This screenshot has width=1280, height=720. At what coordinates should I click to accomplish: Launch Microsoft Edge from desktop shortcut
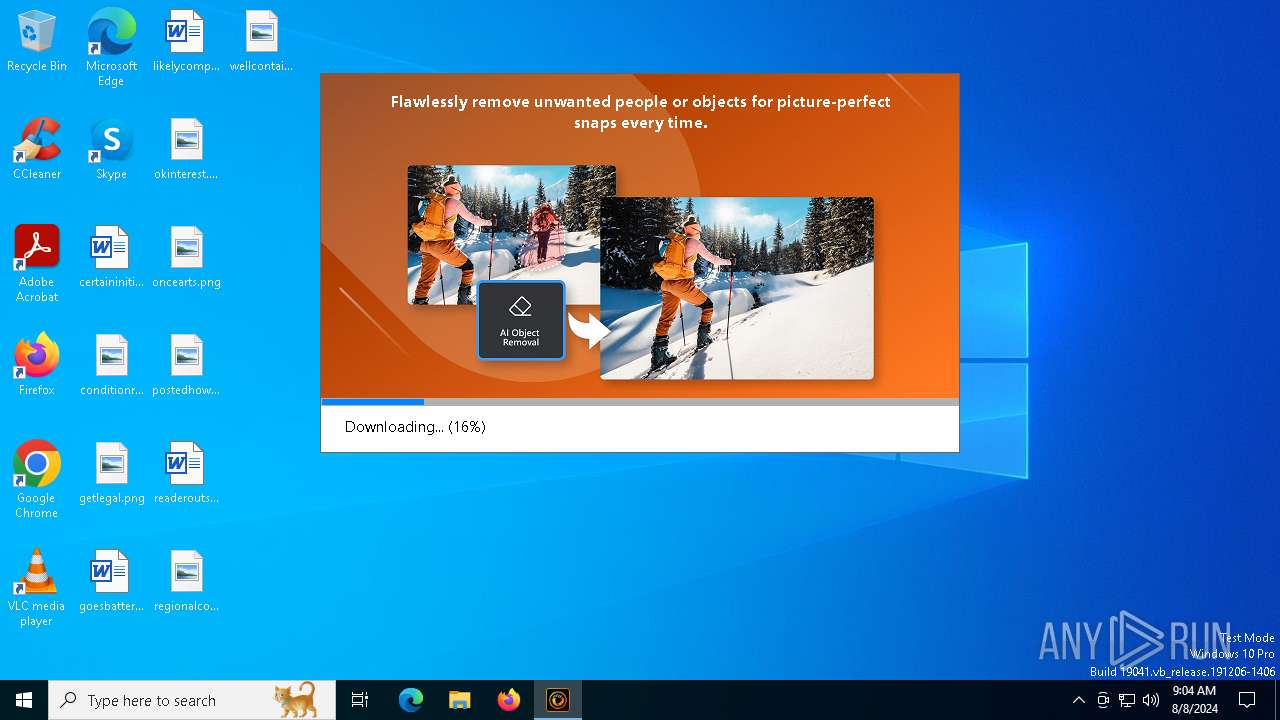click(x=111, y=48)
